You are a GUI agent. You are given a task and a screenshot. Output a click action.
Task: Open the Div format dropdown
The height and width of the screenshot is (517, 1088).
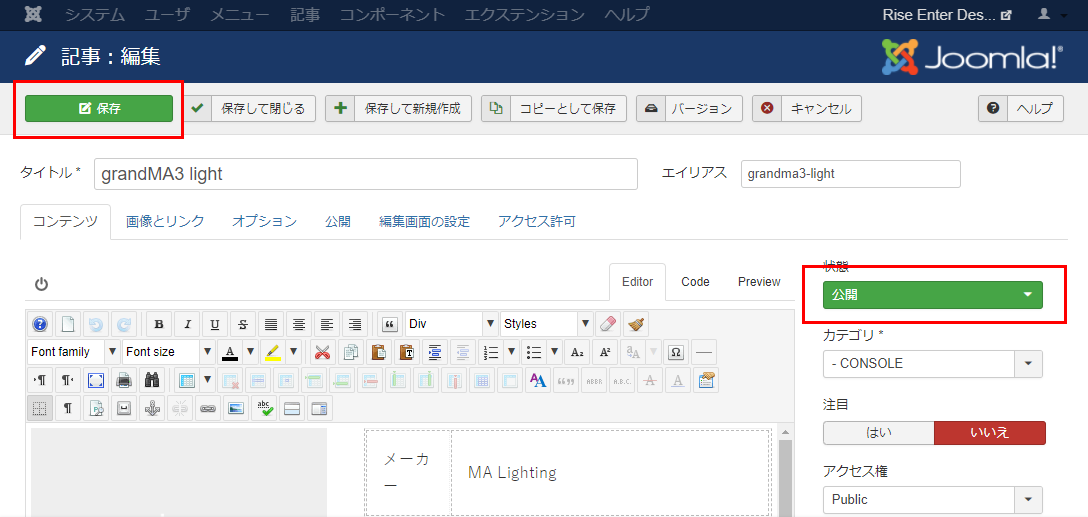pos(452,324)
